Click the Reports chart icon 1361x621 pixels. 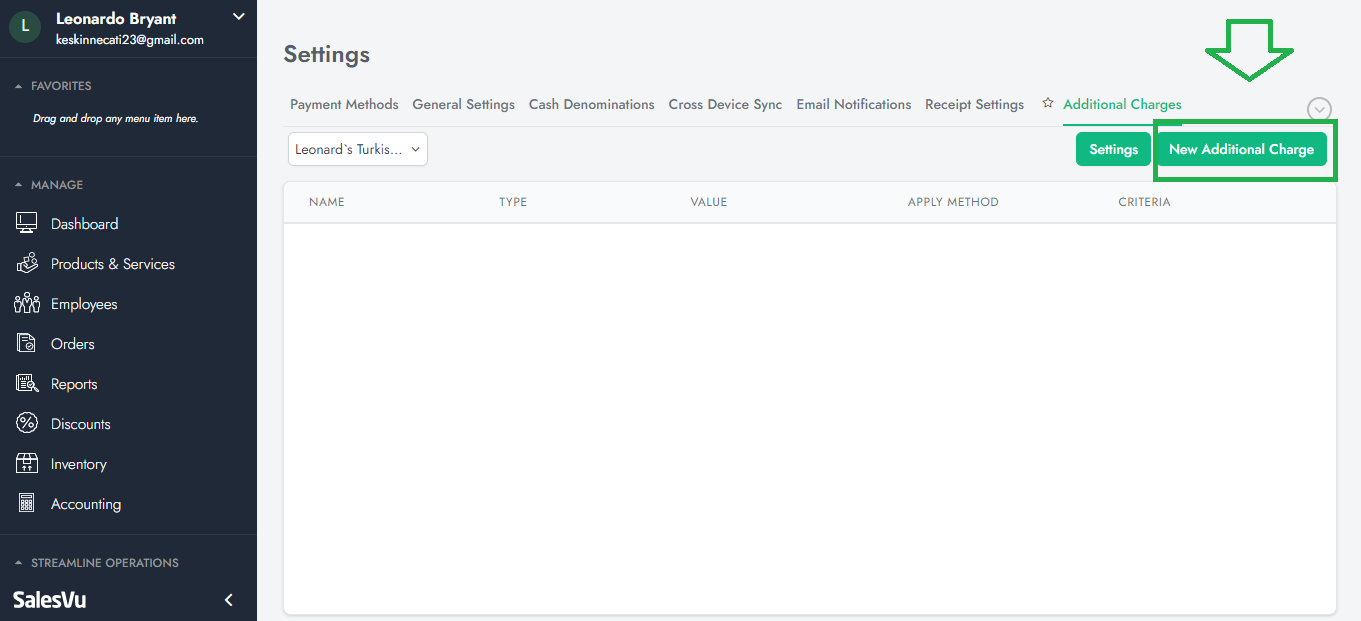27,384
